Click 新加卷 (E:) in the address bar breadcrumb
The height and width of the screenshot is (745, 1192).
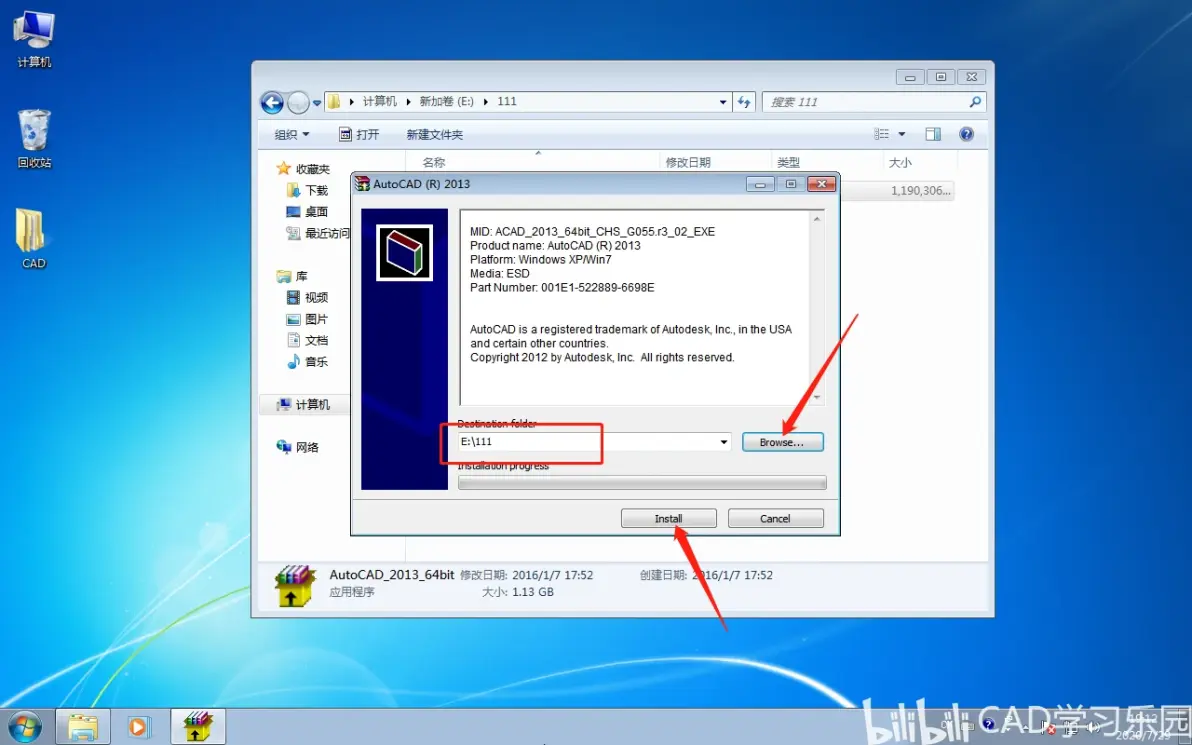coord(446,102)
